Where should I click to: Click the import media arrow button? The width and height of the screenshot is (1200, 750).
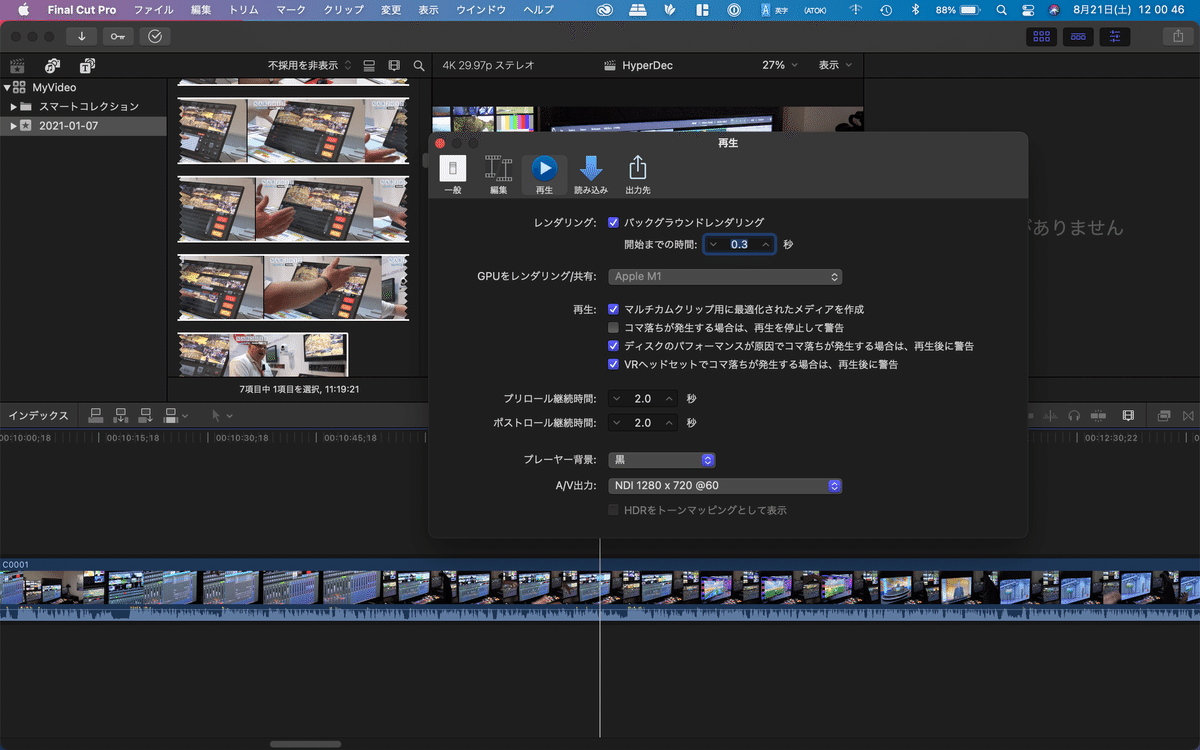coord(81,36)
